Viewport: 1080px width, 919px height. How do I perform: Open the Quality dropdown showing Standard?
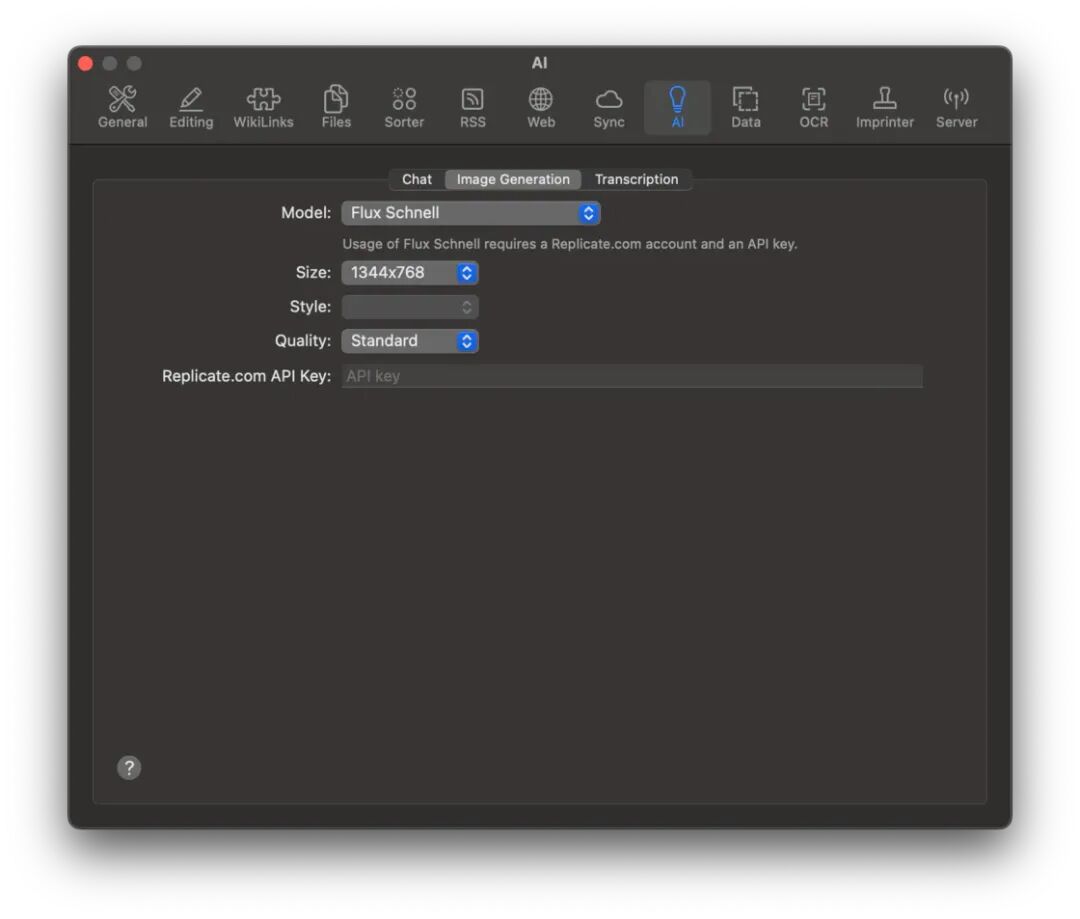click(410, 341)
